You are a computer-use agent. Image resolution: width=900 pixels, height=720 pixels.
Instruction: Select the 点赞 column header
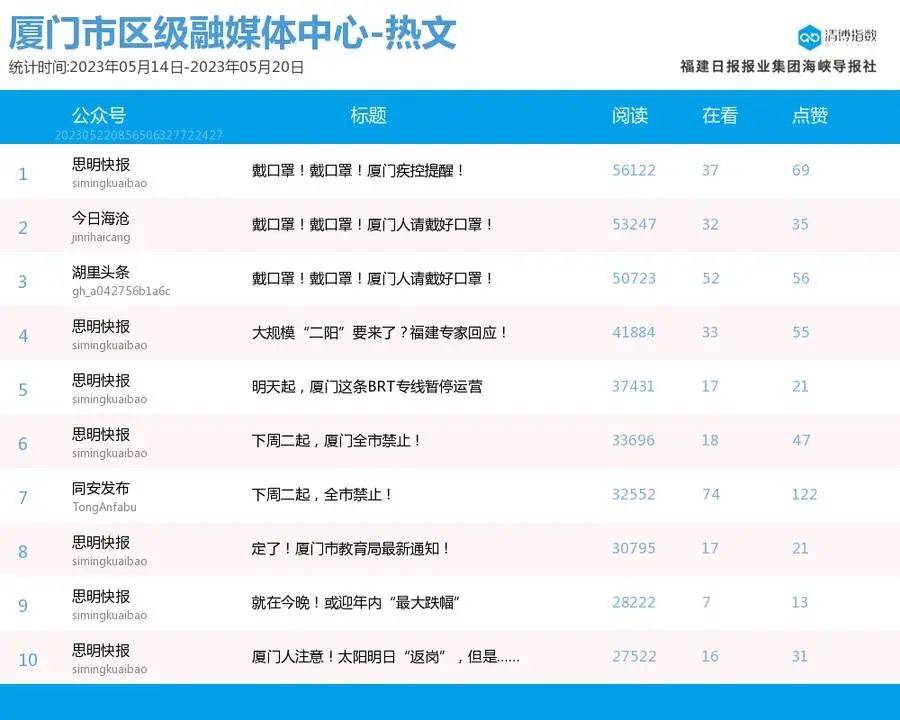pos(810,115)
